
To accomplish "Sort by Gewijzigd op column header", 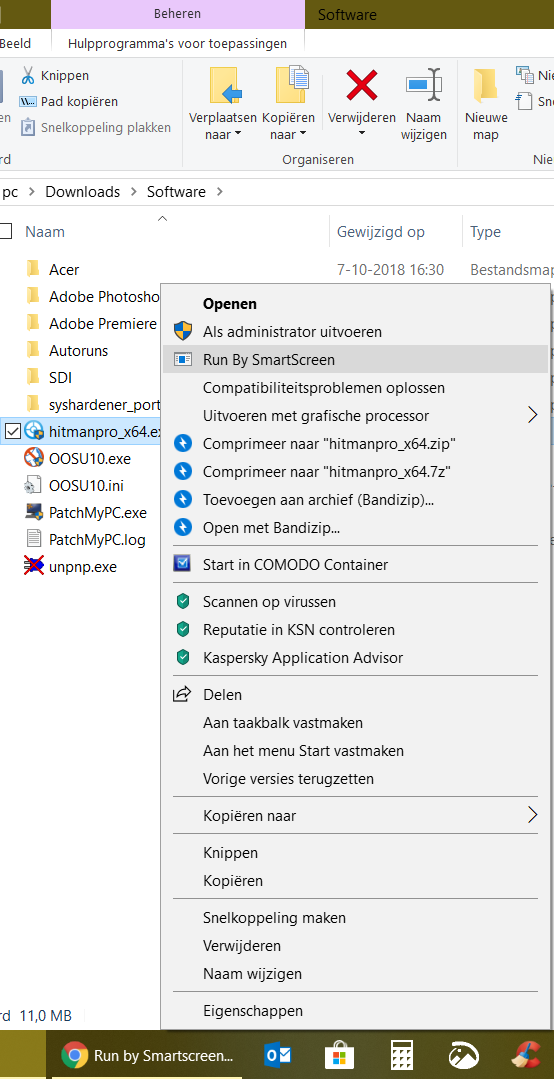I will point(381,232).
